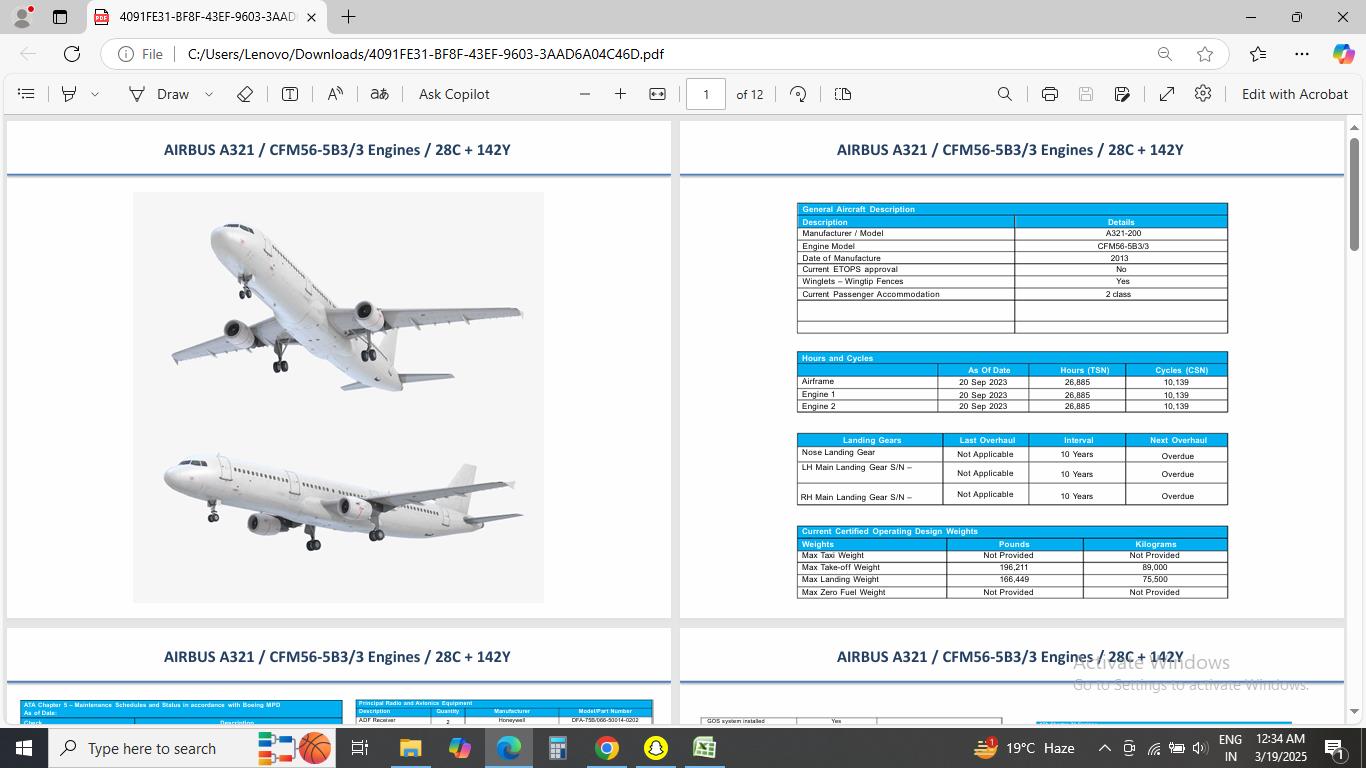Expand Draw tool options dropdown

(x=209, y=94)
